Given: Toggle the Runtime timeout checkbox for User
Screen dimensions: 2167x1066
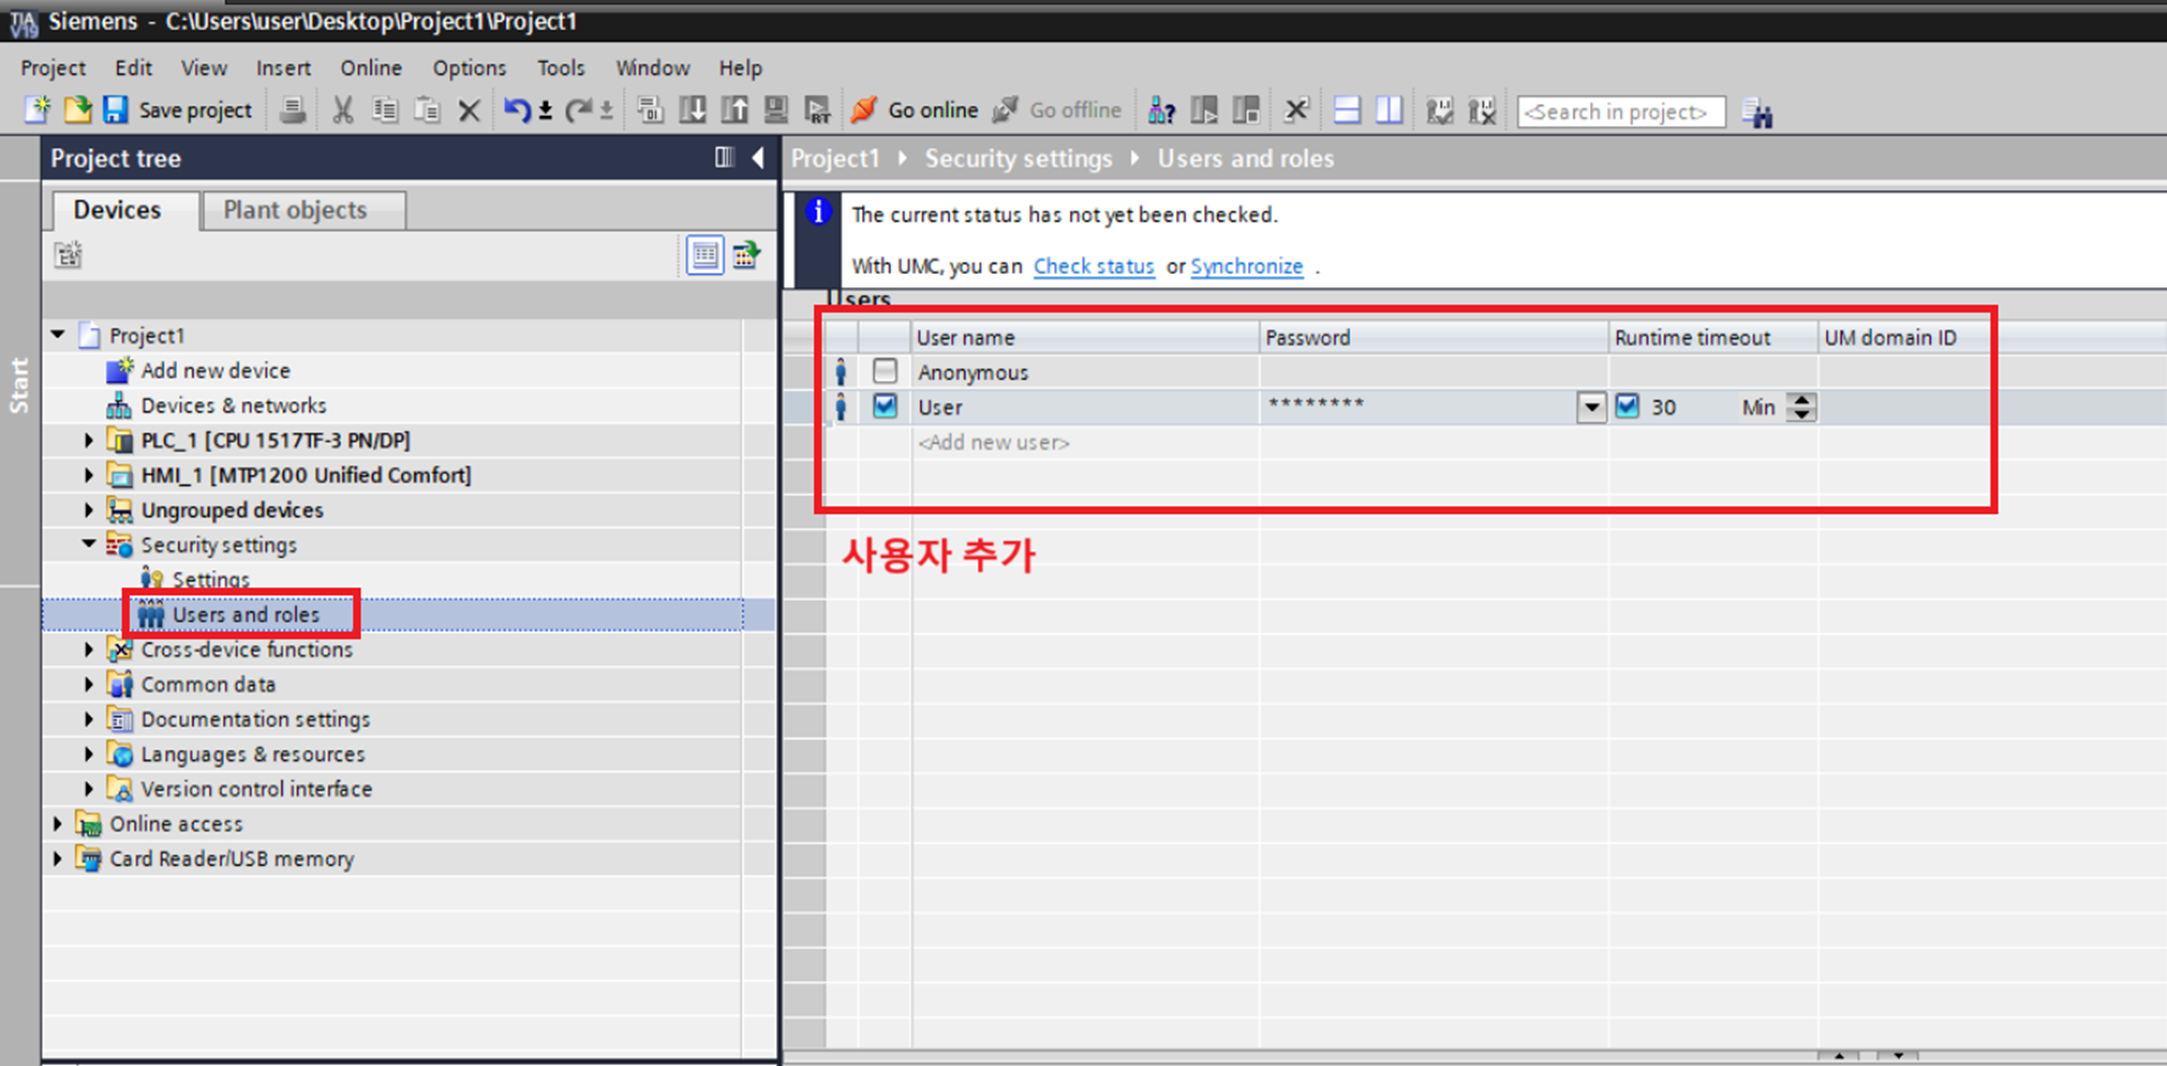Looking at the screenshot, I should (x=1628, y=406).
